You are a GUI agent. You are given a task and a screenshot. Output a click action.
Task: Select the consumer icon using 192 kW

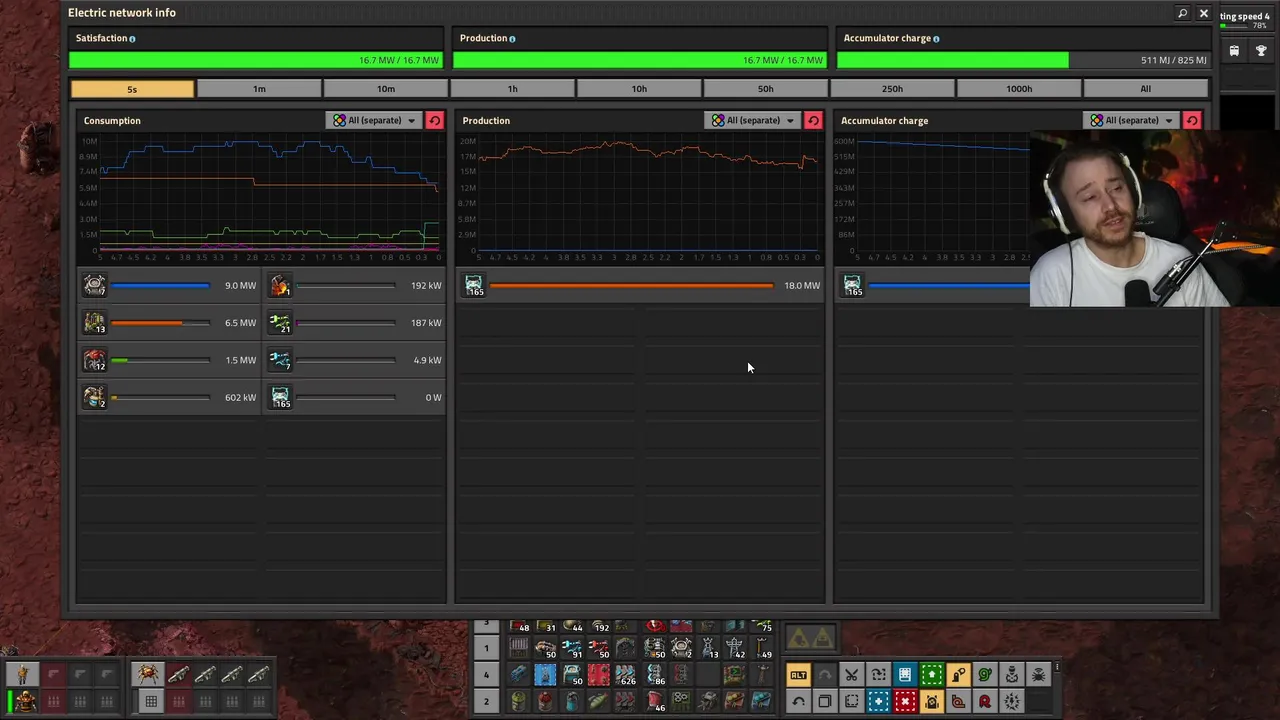point(280,285)
